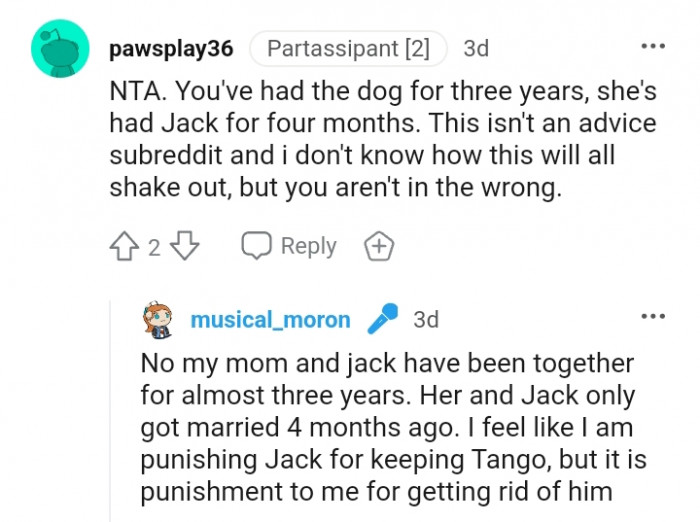Open the 3d timestamp on pawsplay36's comment
Image resolution: width=700 pixels, height=522 pixels.
(x=476, y=48)
